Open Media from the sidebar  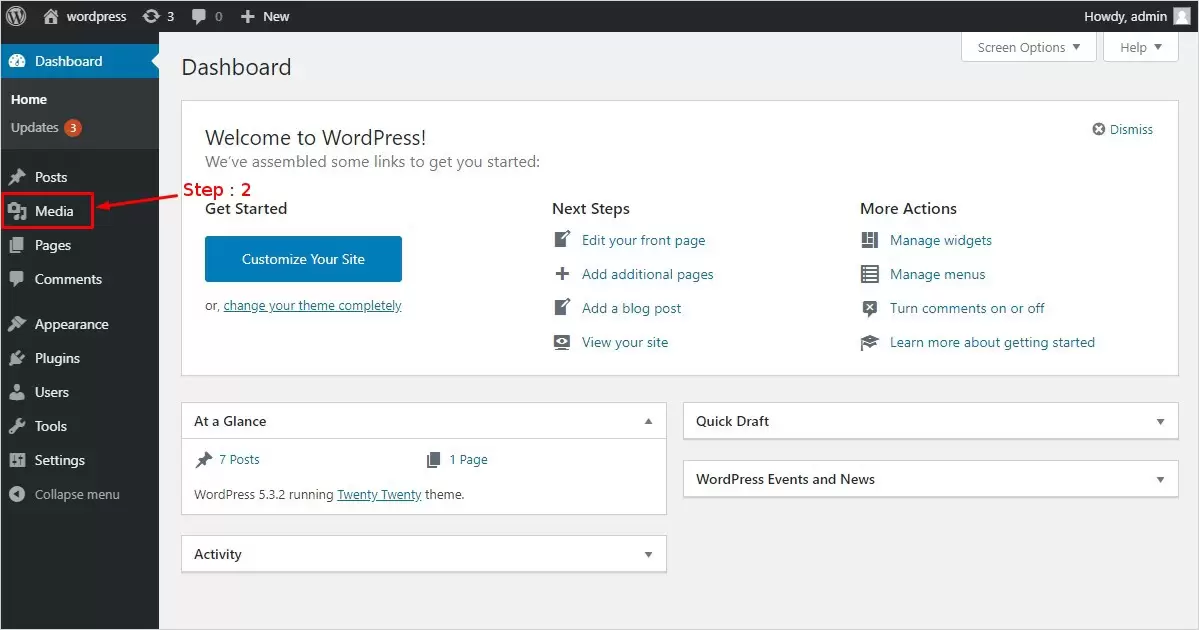[54, 211]
